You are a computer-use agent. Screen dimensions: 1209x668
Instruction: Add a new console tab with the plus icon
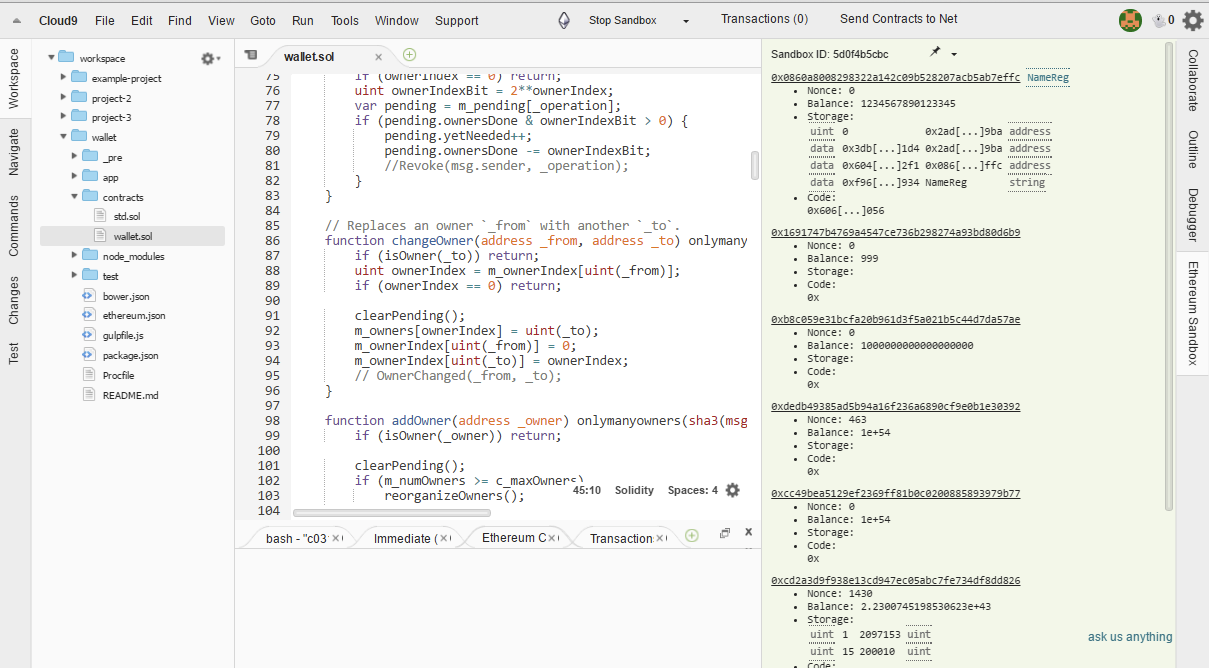click(x=691, y=536)
